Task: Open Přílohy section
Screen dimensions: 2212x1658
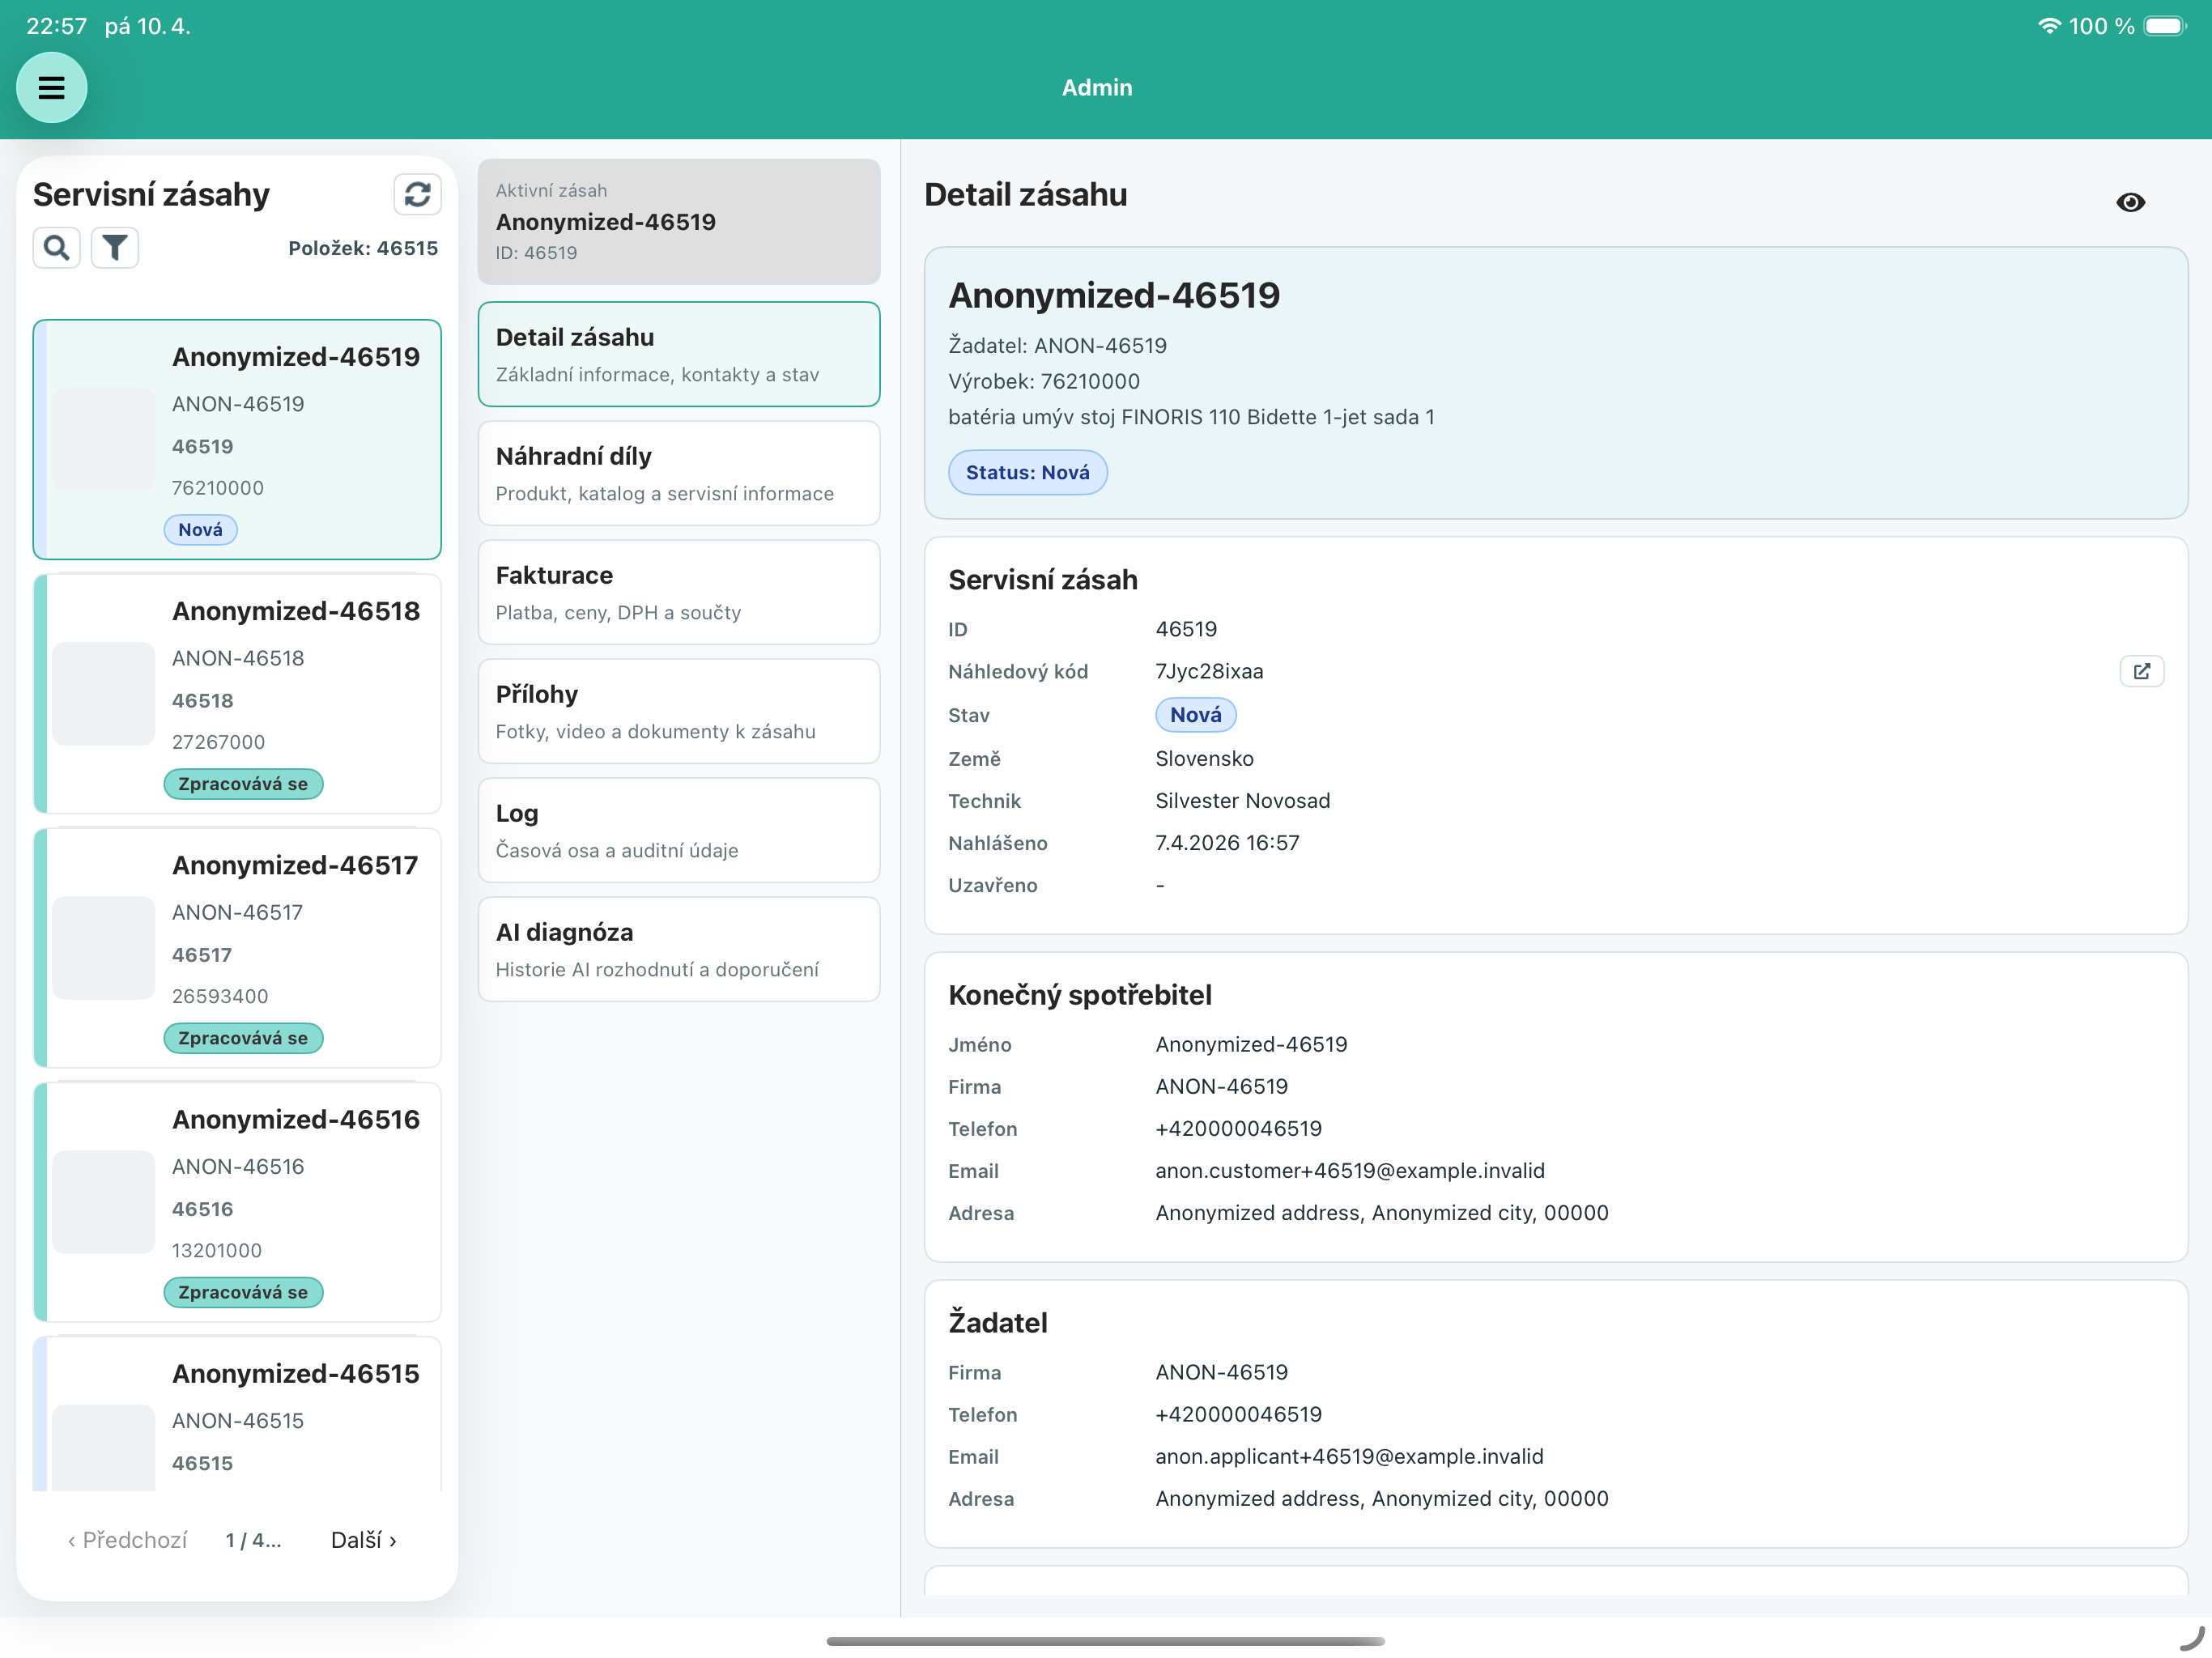Action: coord(678,711)
